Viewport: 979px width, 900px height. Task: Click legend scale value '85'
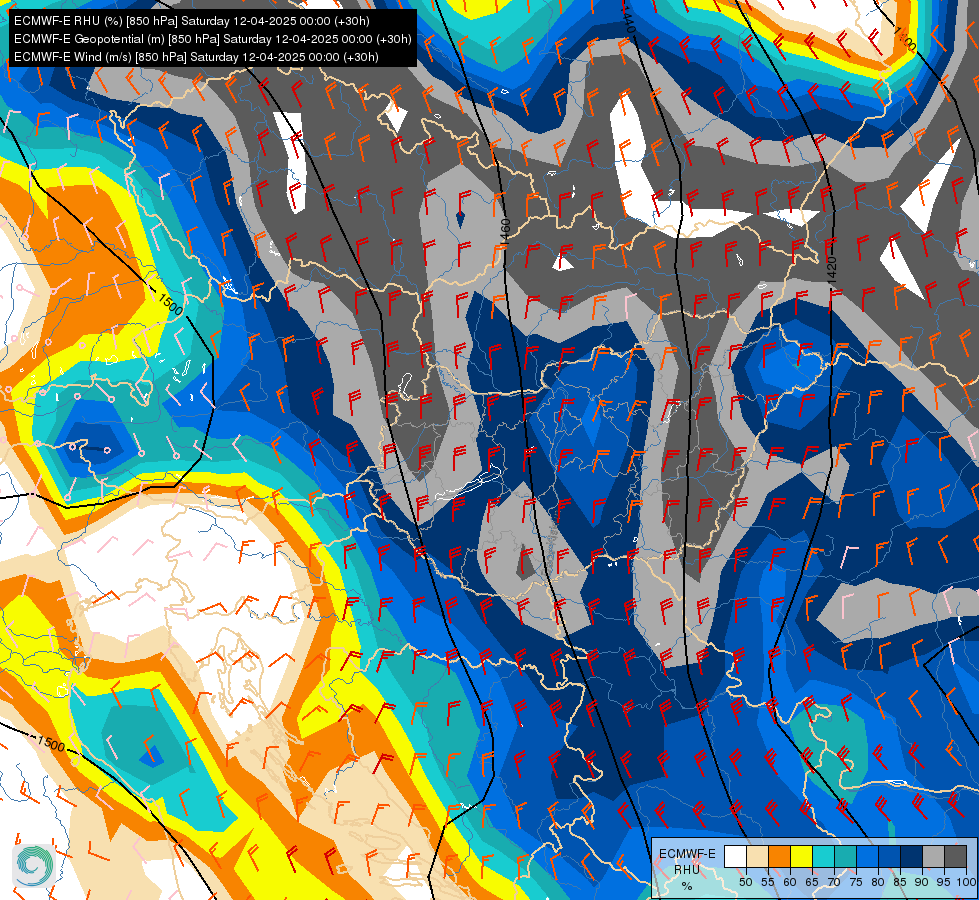pyautogui.click(x=900, y=882)
